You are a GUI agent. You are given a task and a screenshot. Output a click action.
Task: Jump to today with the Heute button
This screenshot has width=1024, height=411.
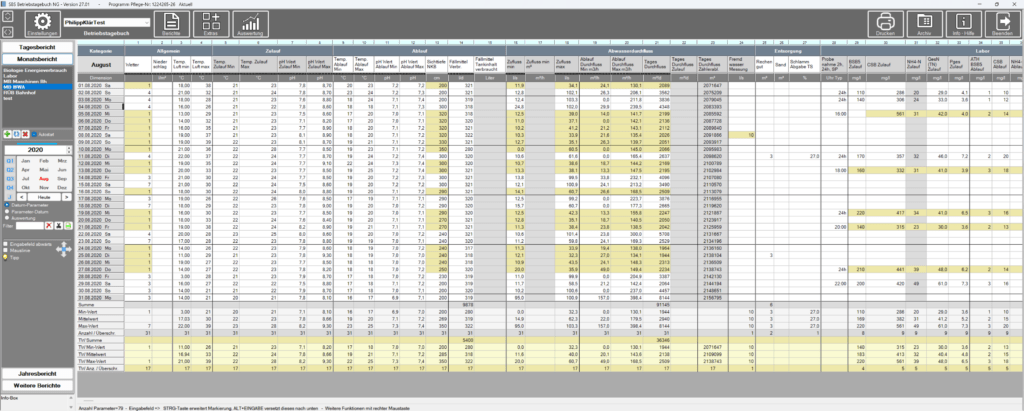click(44, 196)
